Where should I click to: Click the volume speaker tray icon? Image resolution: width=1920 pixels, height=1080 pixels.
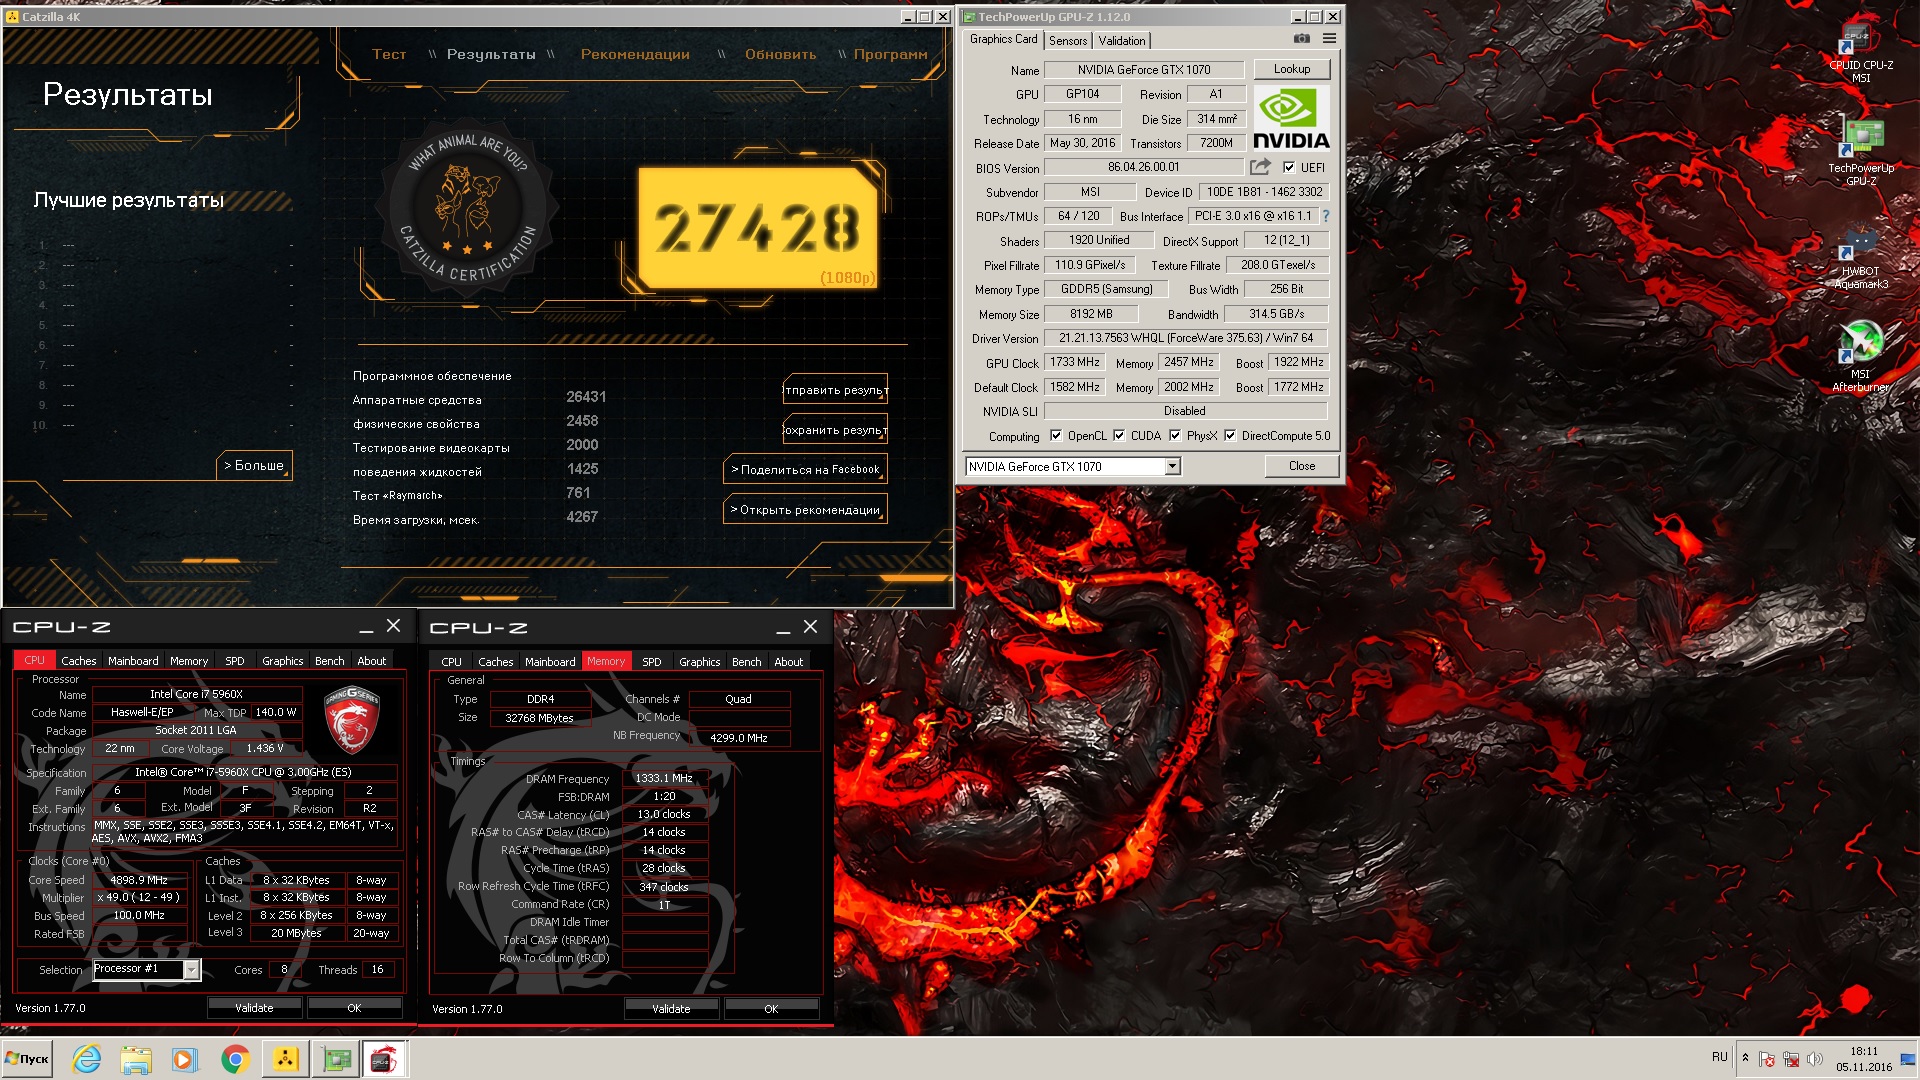tap(1815, 1059)
